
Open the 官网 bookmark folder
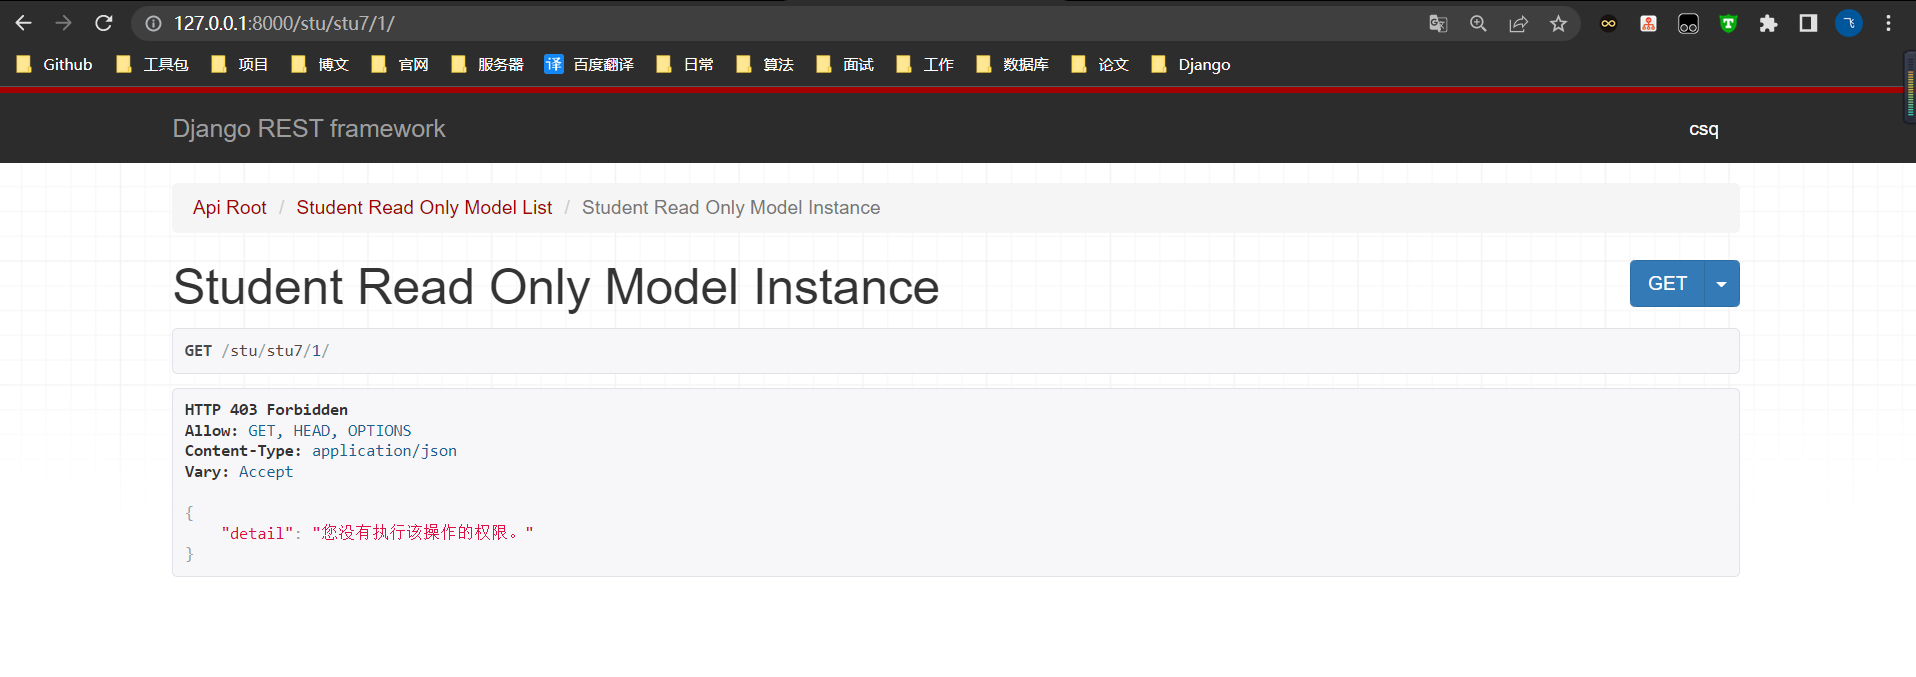[x=400, y=64]
